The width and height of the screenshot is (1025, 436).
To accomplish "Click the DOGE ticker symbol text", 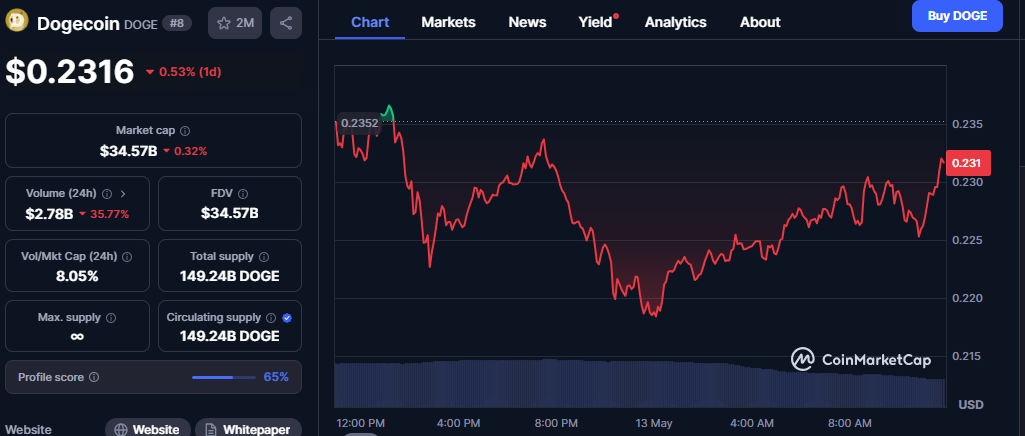I will (141, 24).
